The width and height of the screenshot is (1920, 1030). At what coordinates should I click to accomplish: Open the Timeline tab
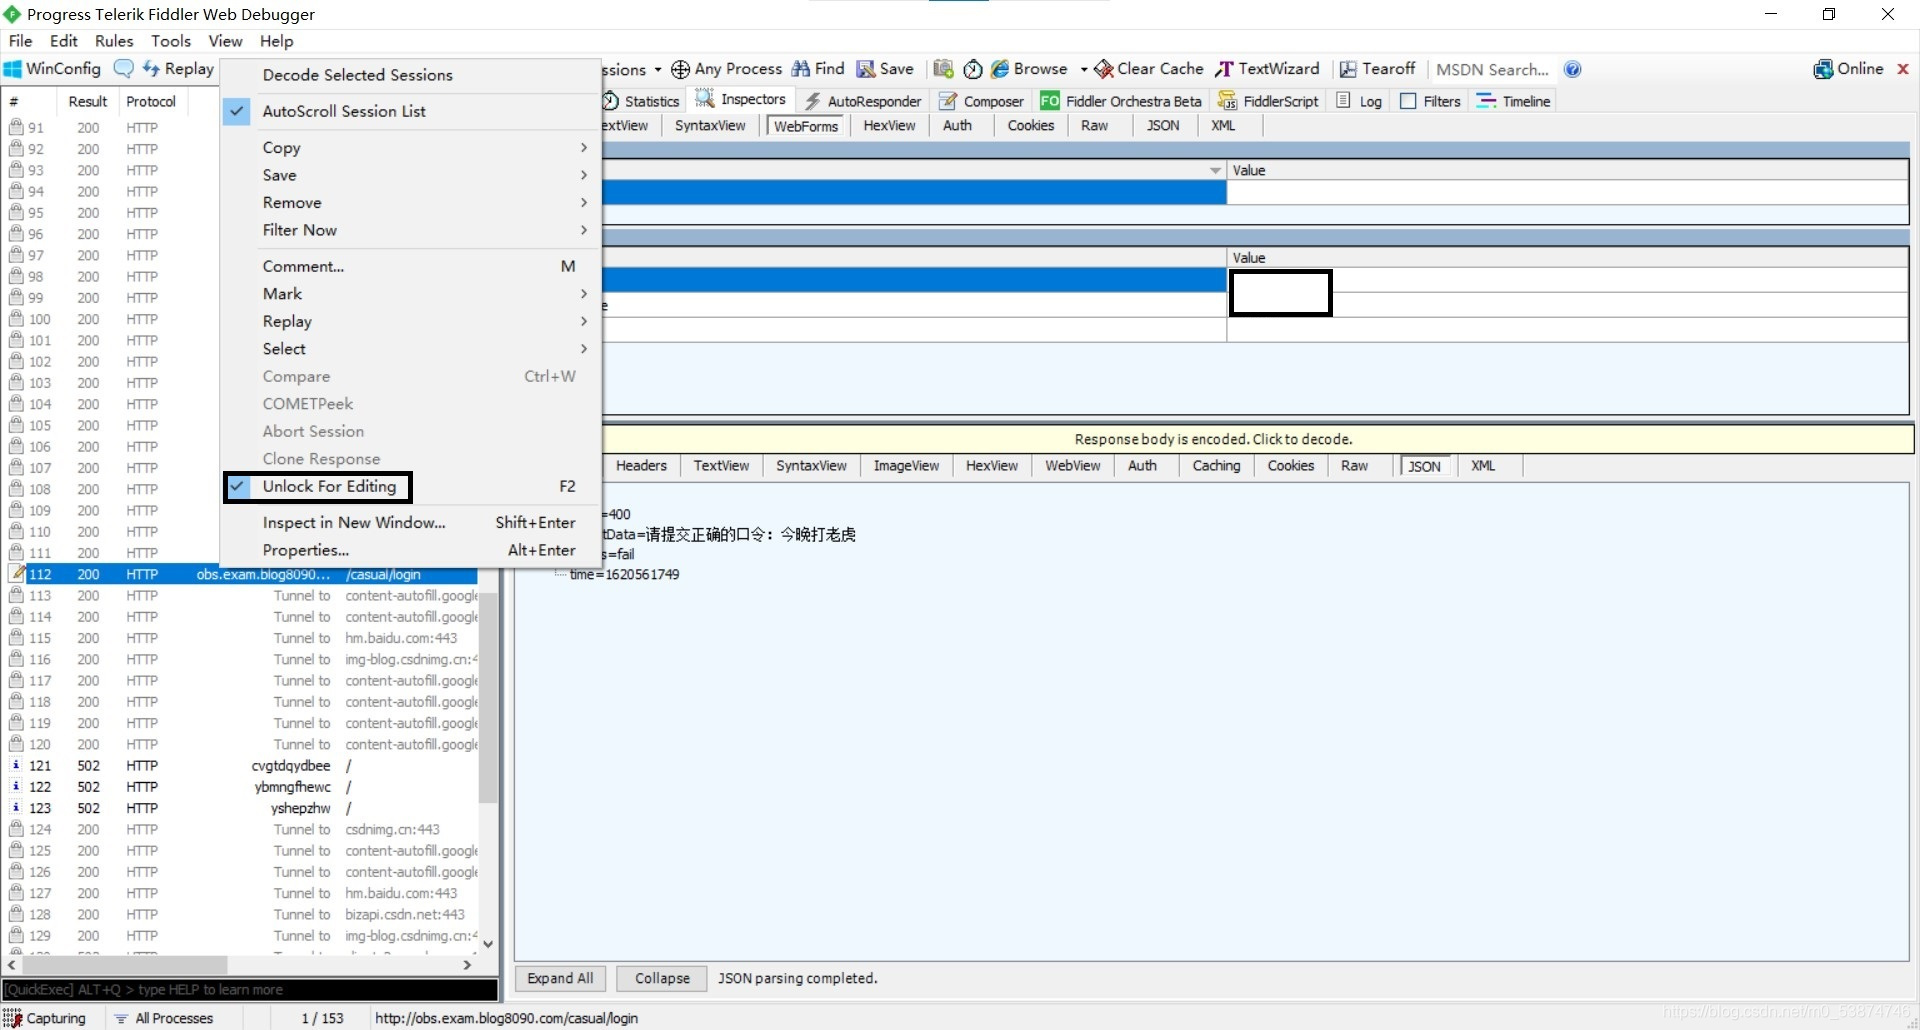click(x=1513, y=101)
